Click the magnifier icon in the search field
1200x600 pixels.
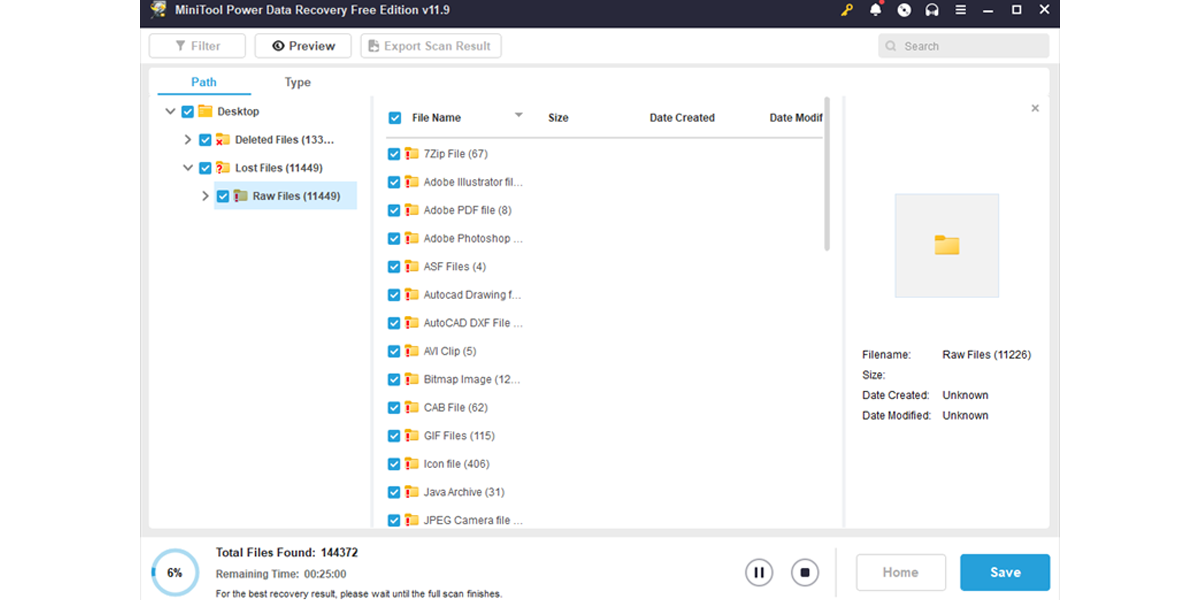click(890, 45)
